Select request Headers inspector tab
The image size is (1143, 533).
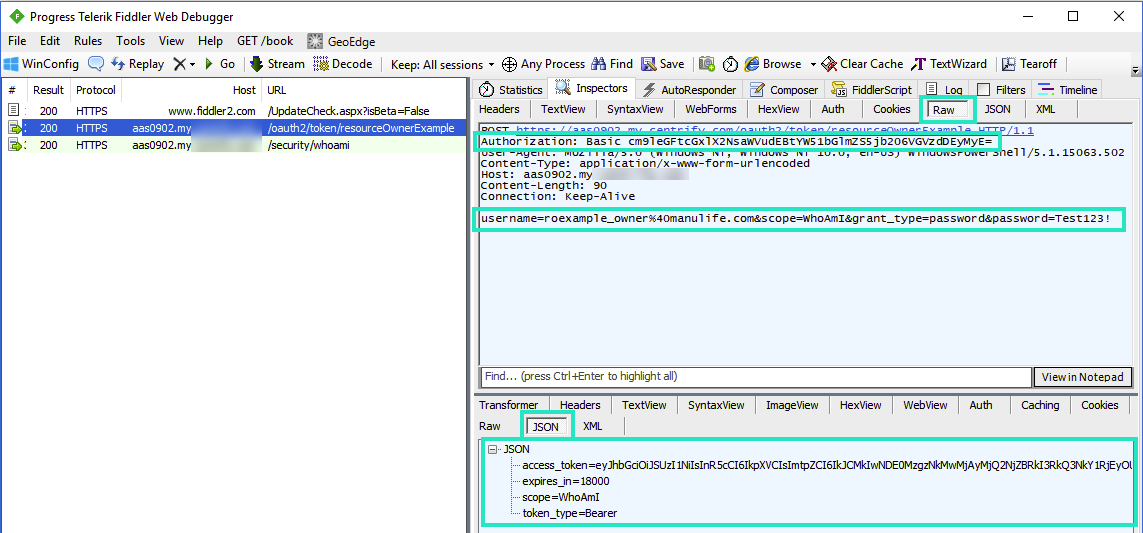[x=499, y=109]
